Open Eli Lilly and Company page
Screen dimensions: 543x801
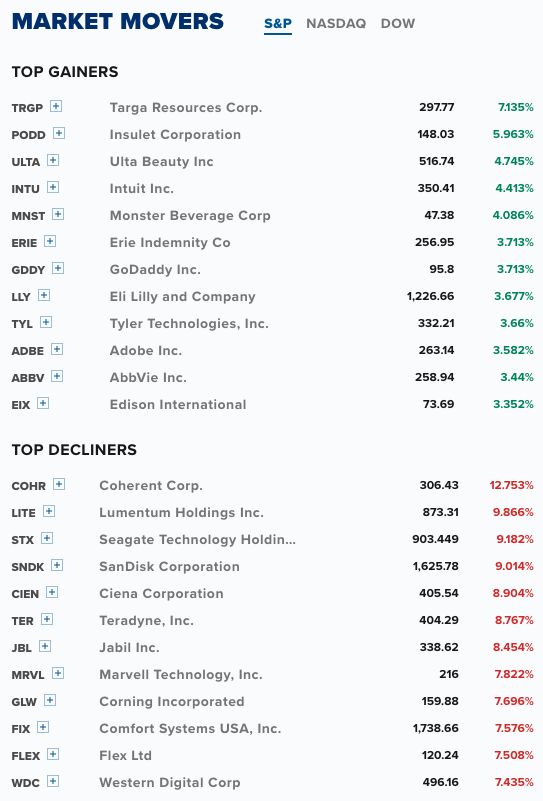tap(182, 296)
